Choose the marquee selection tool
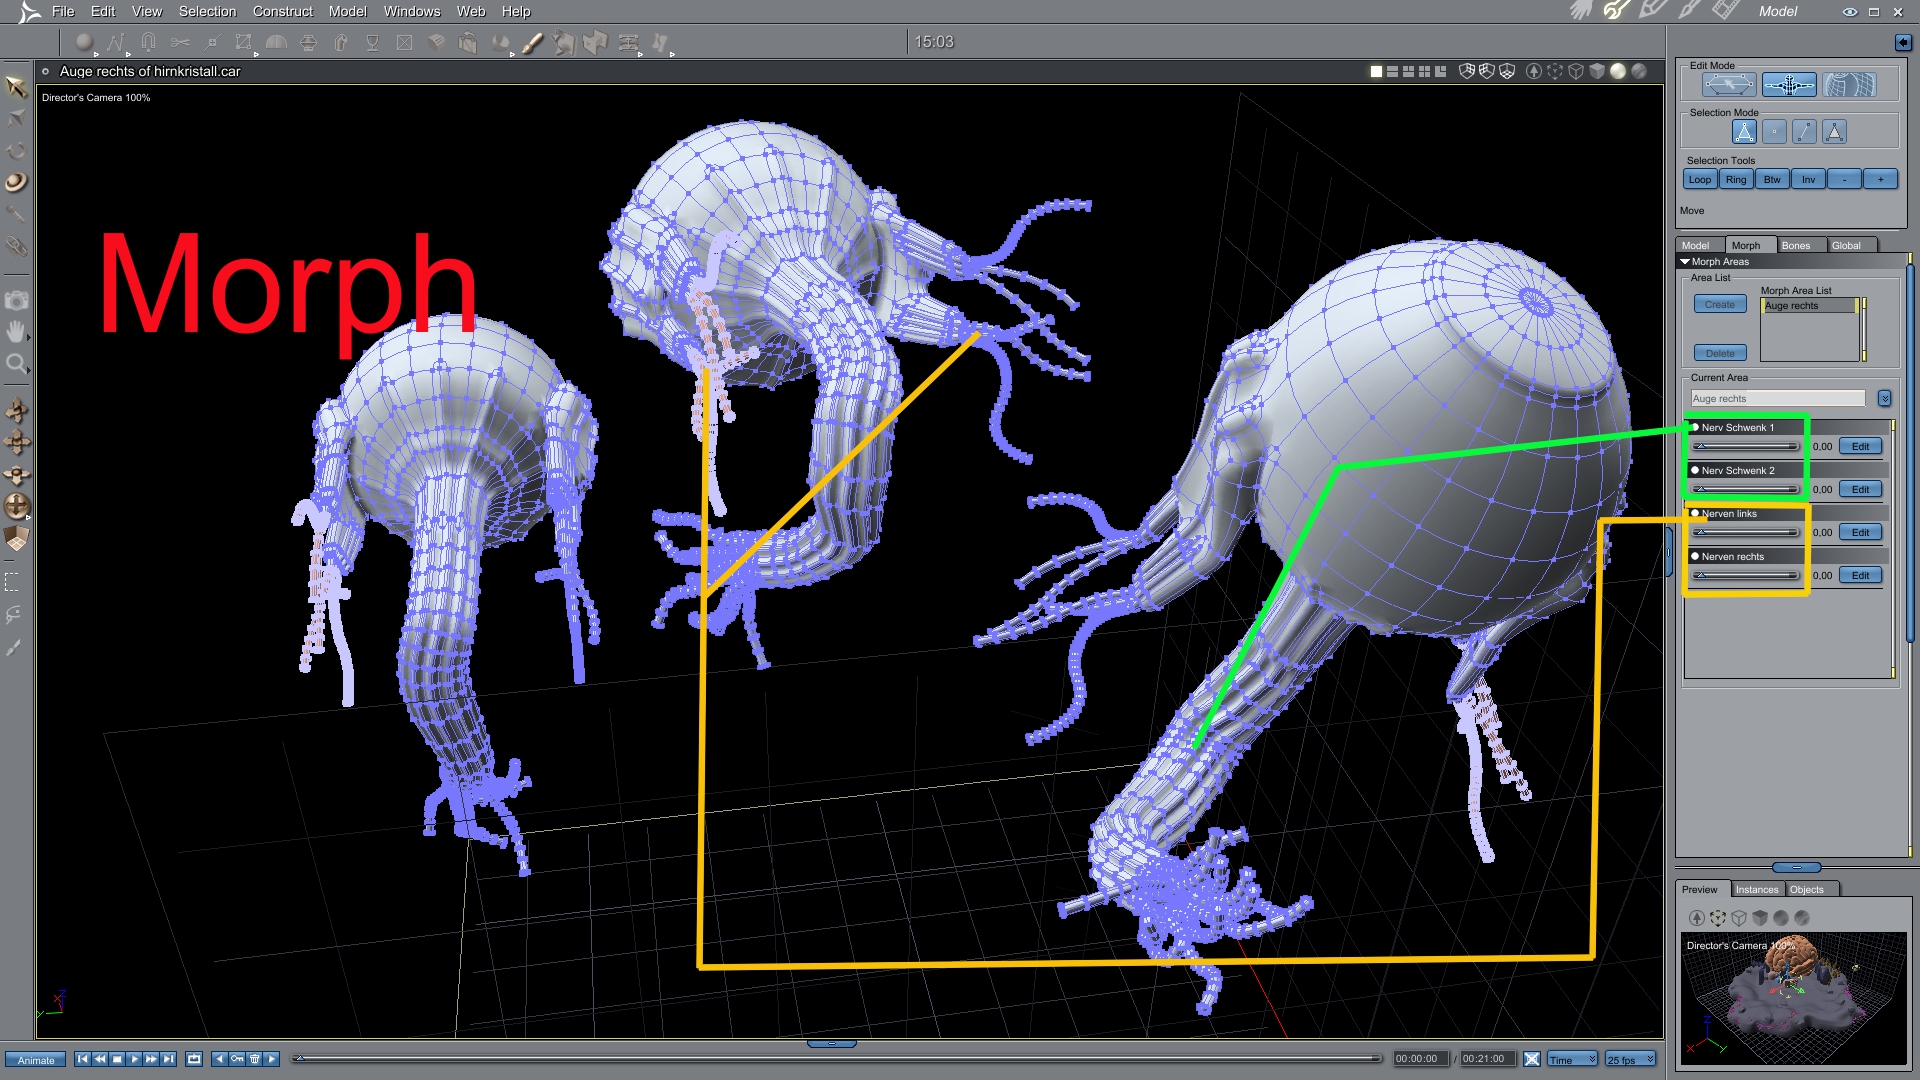 pos(13,582)
